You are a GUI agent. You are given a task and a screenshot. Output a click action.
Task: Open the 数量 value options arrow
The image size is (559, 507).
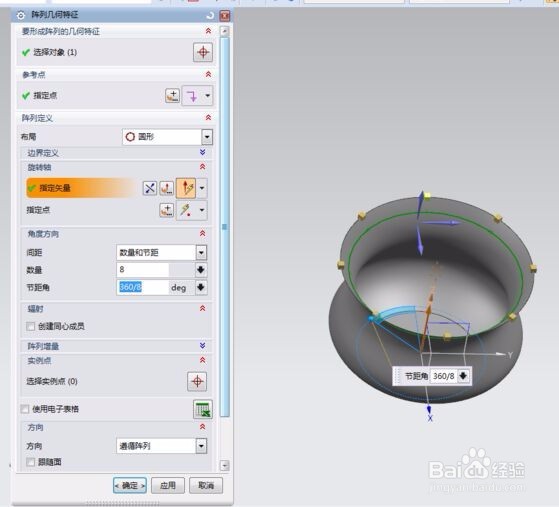(x=201, y=270)
